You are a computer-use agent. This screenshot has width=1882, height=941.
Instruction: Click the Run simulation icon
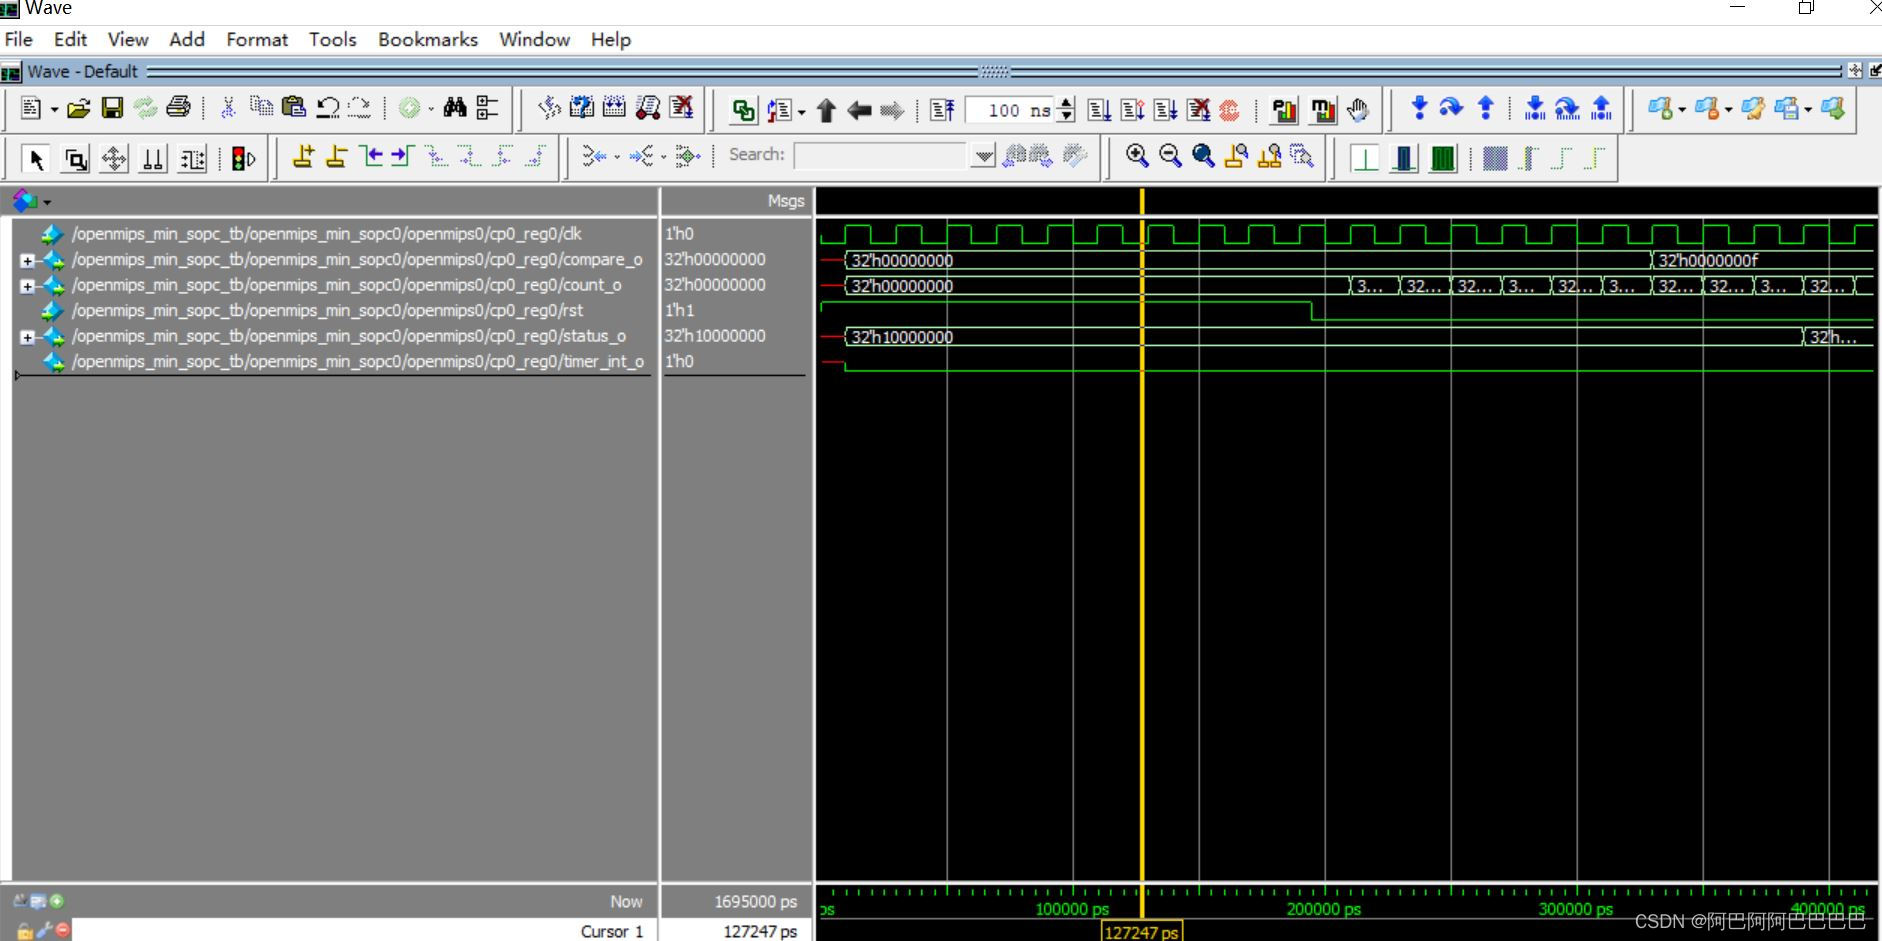(1099, 110)
